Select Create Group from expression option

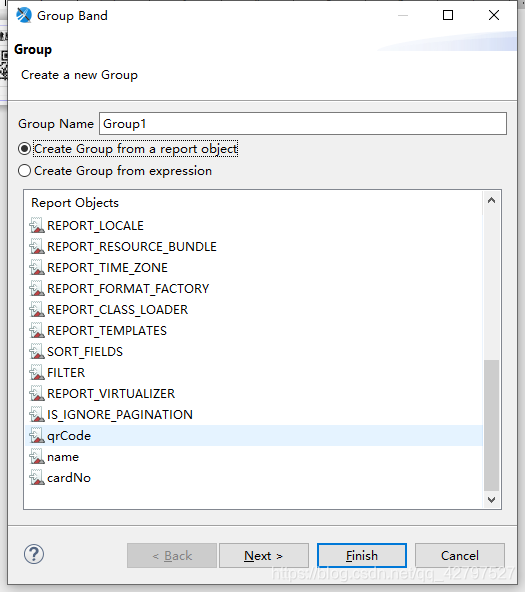[115, 171]
